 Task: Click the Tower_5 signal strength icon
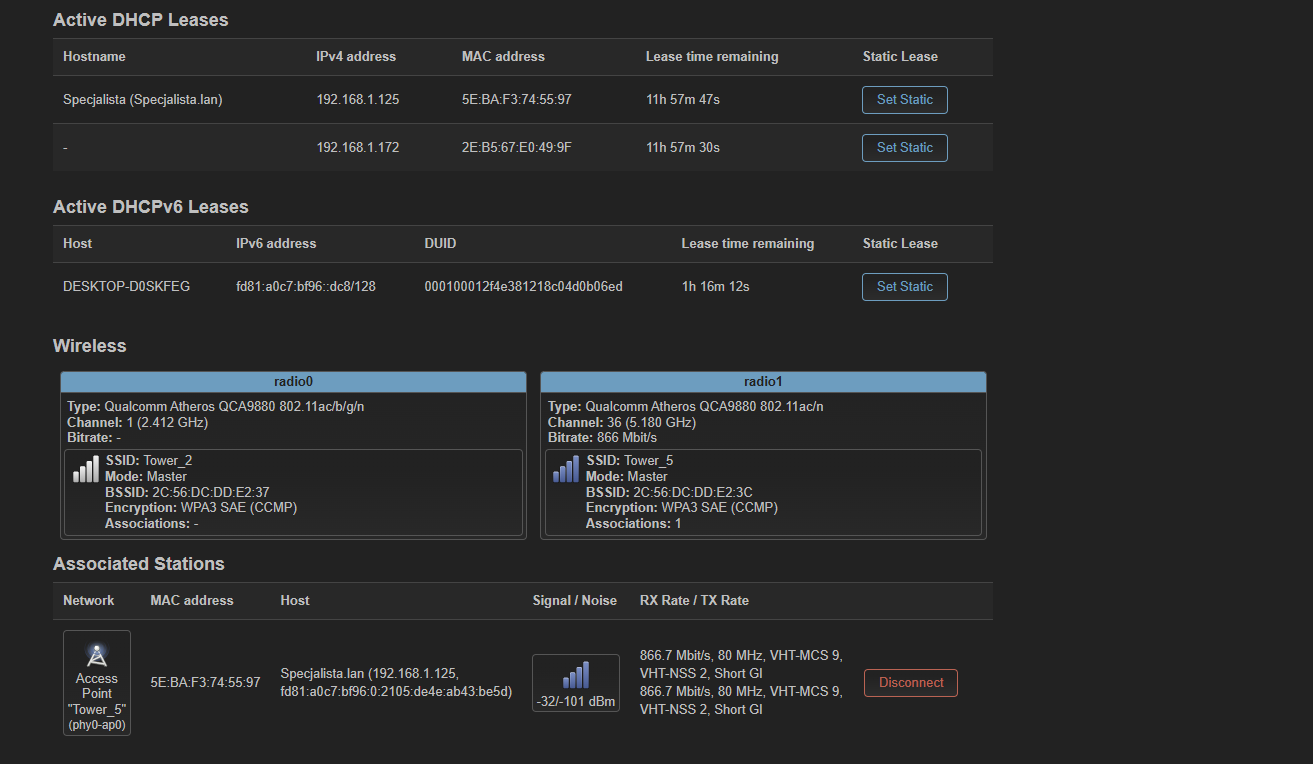coord(566,470)
